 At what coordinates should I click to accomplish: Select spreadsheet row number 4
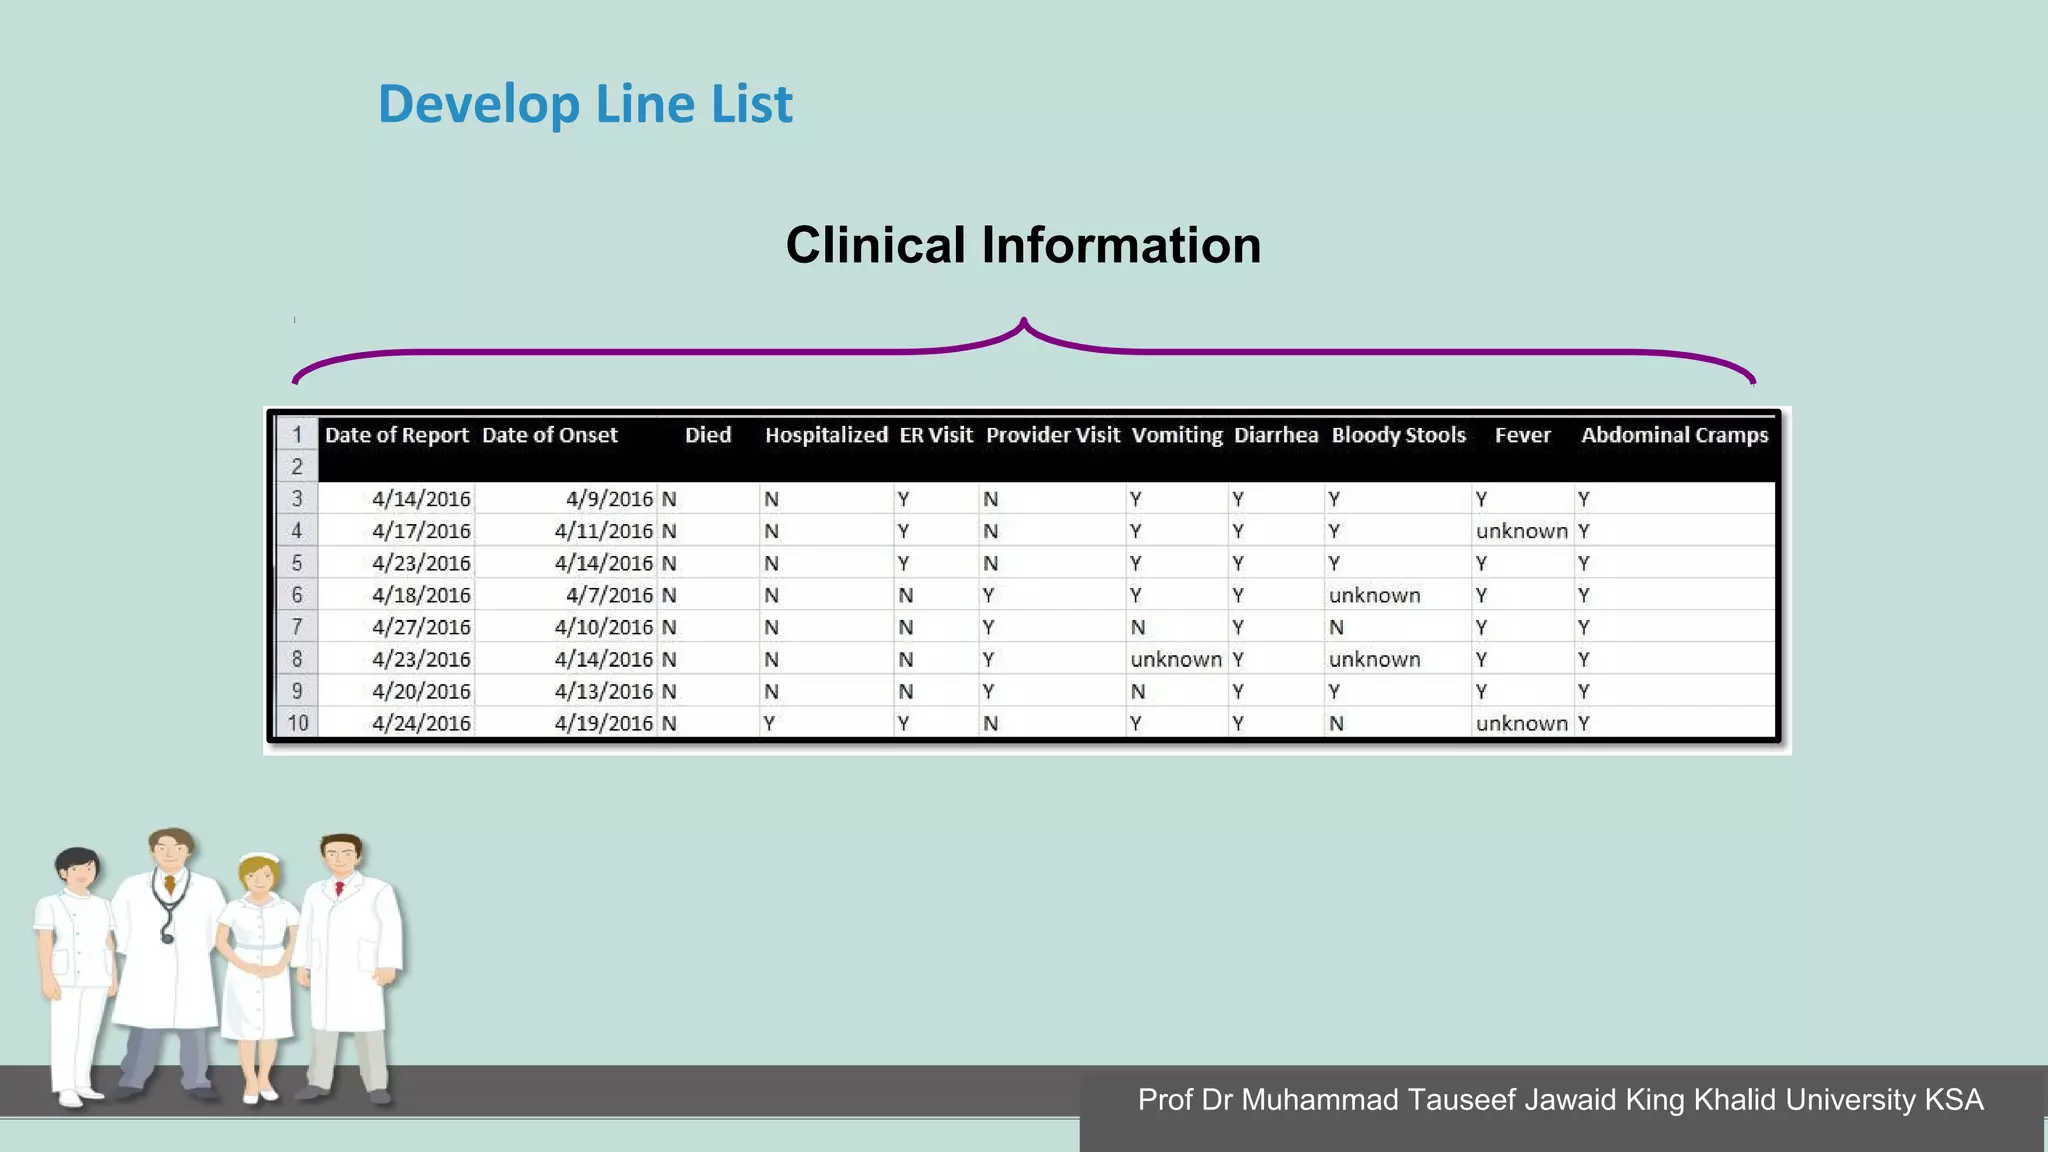coord(297,531)
